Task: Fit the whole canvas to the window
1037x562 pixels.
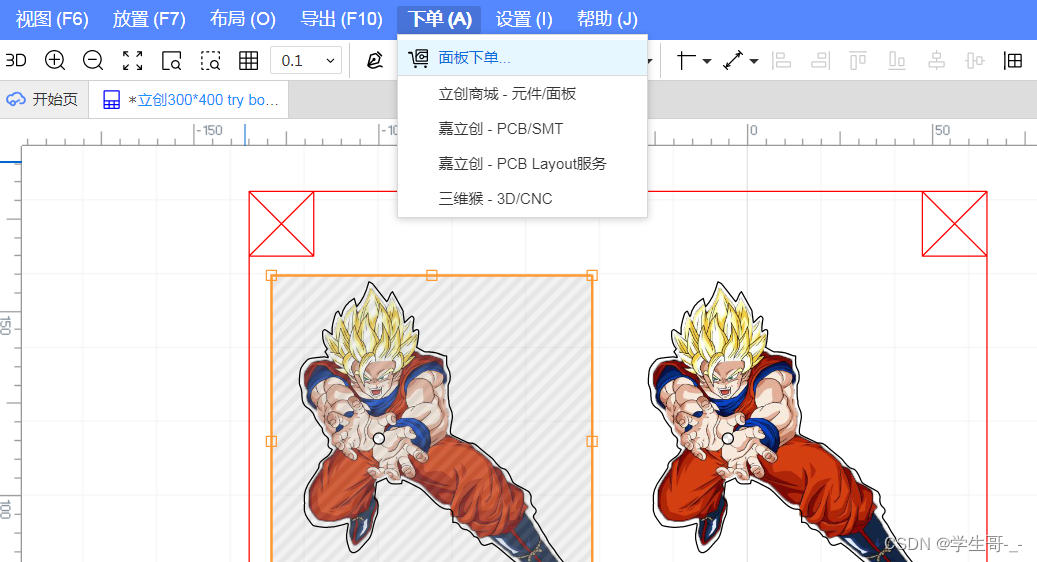Action: click(x=132, y=60)
